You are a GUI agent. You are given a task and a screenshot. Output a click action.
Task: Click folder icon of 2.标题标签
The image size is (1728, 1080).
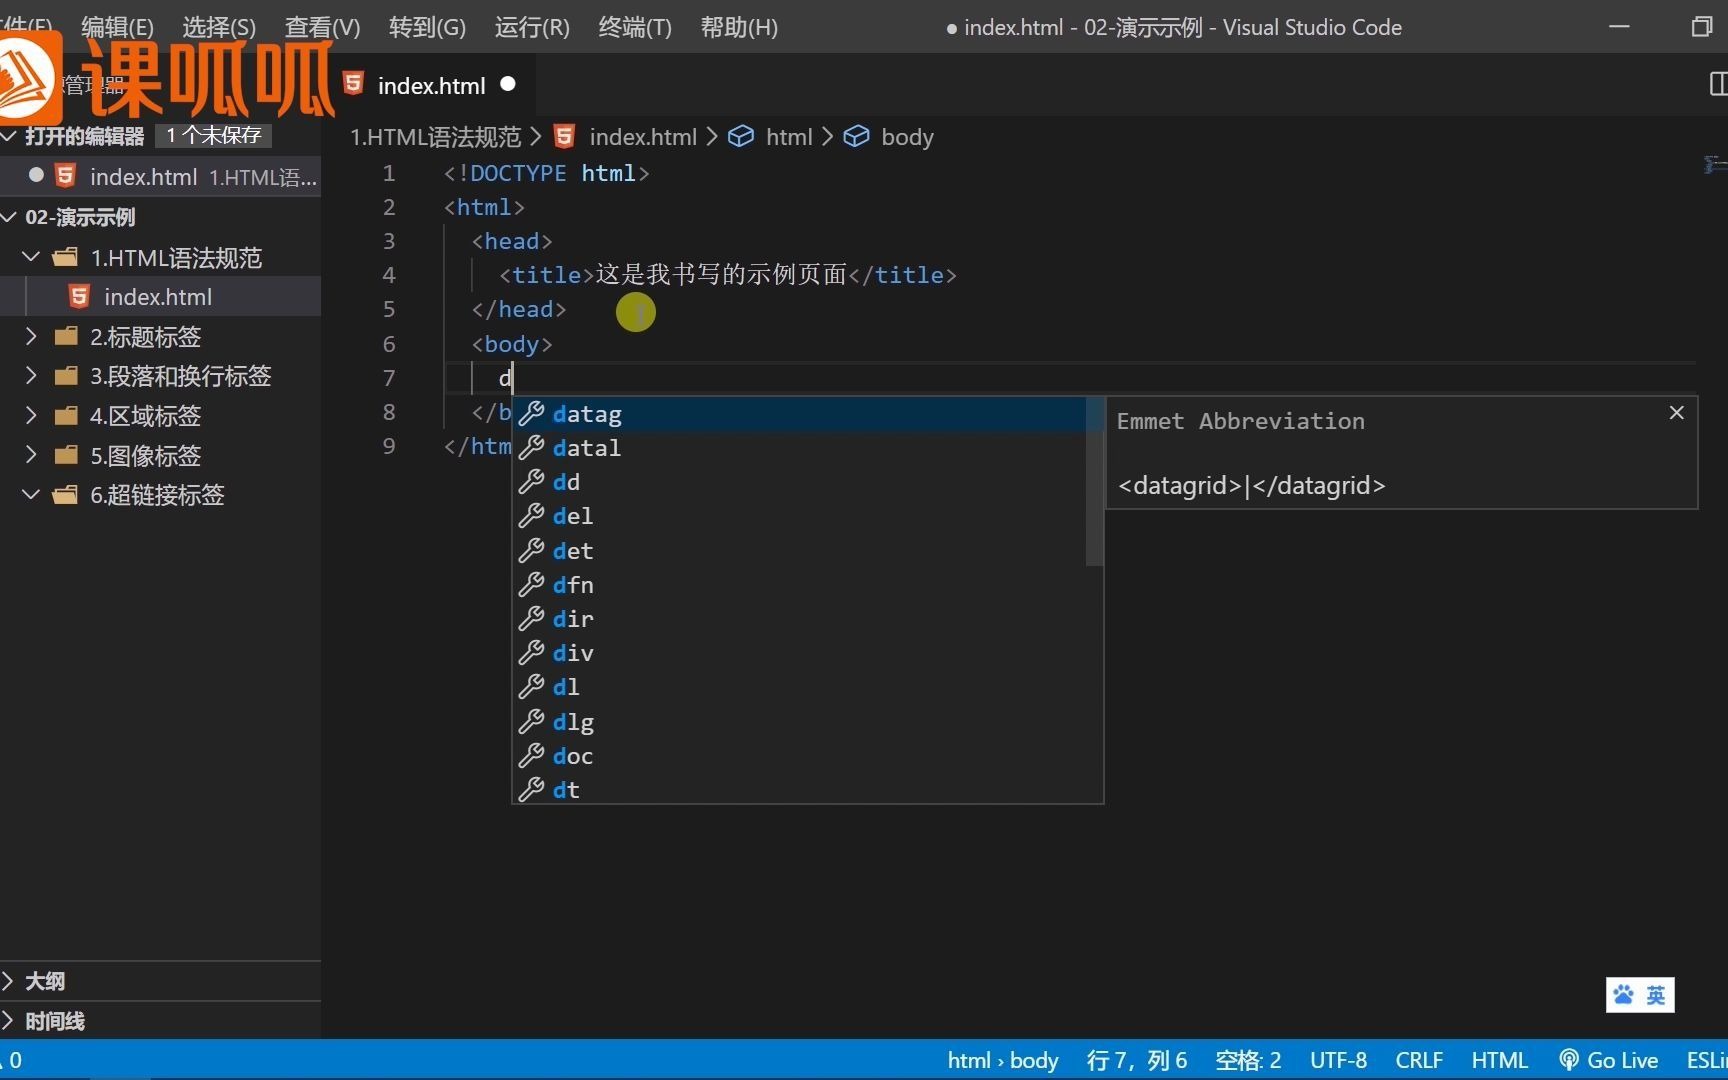click(66, 336)
